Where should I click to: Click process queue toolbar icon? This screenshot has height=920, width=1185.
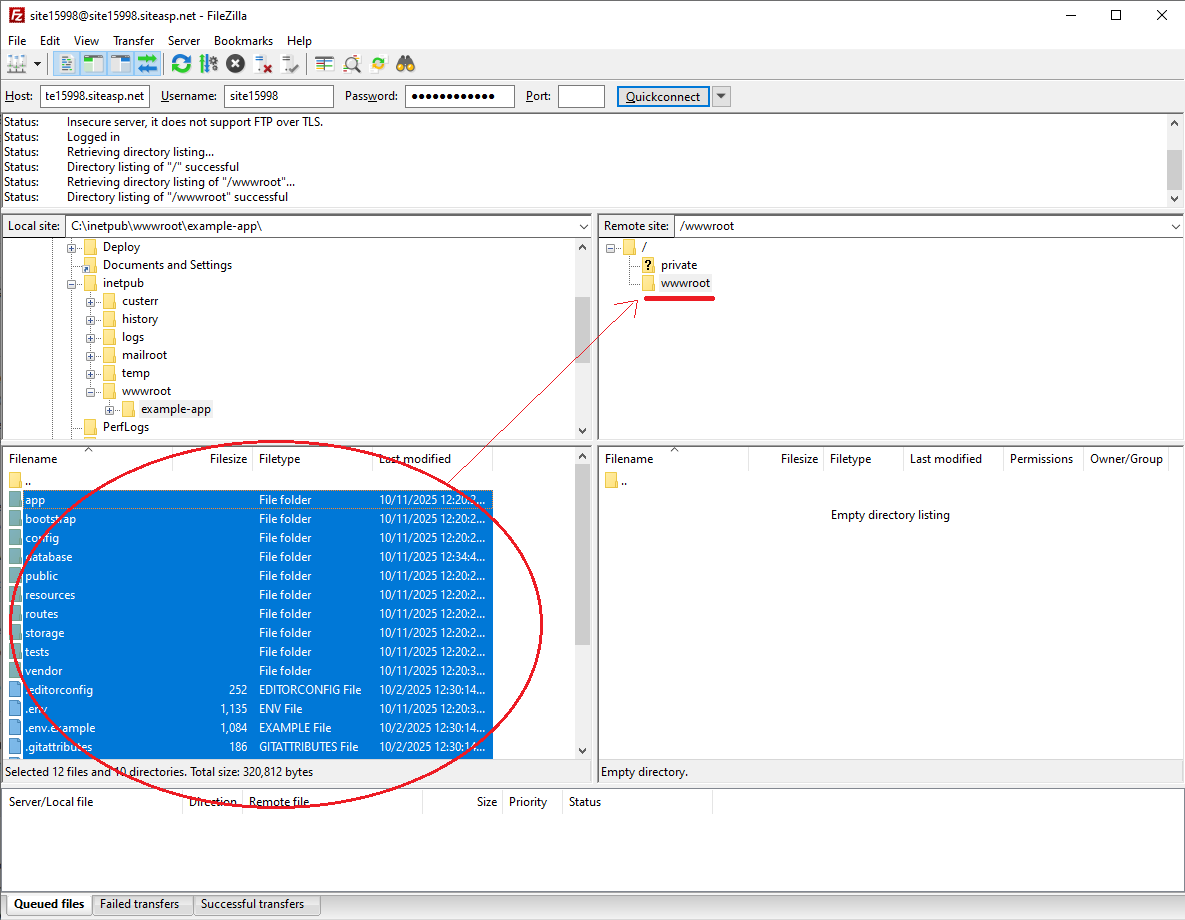pos(208,64)
